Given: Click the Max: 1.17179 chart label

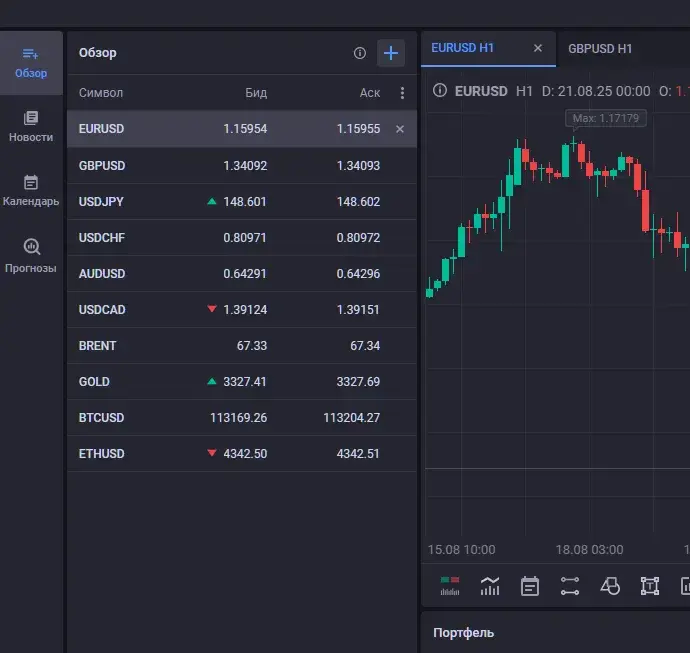Looking at the screenshot, I should pos(606,118).
